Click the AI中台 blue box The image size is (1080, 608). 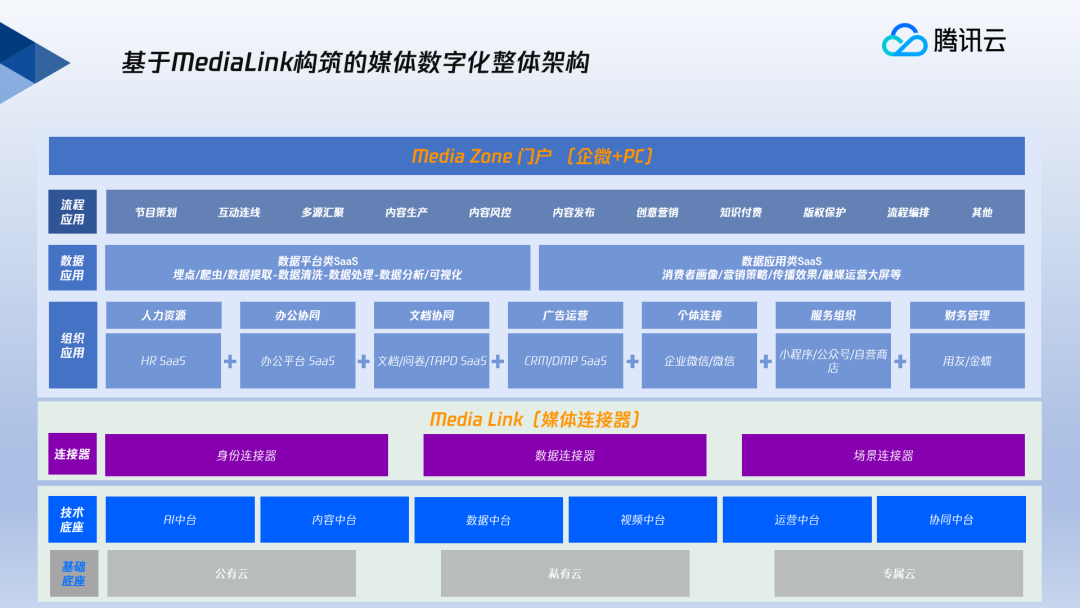pyautogui.click(x=180, y=519)
